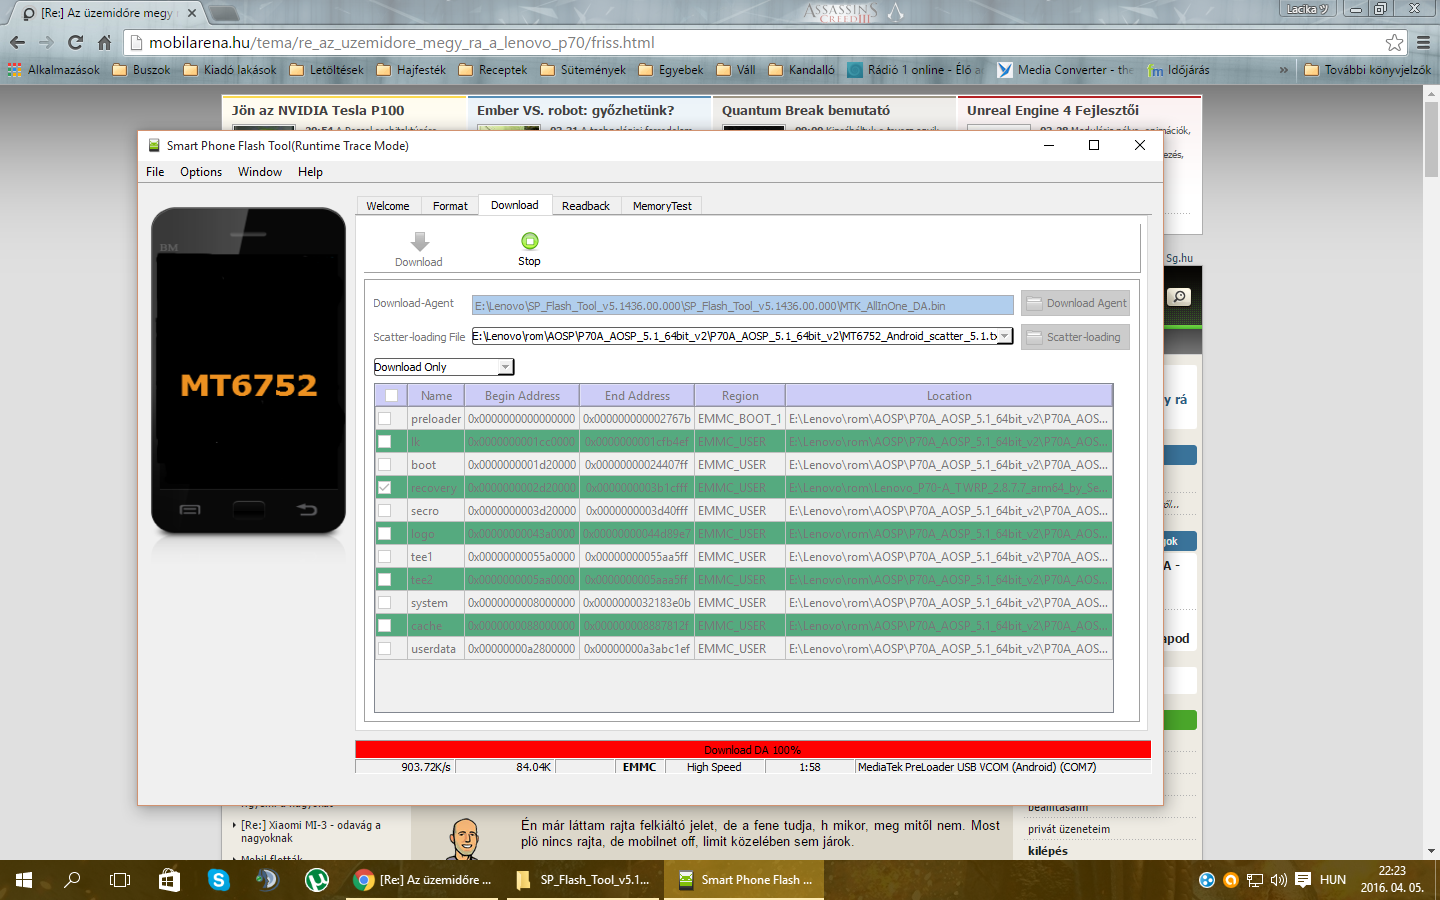Check the system row checkbox

(384, 602)
